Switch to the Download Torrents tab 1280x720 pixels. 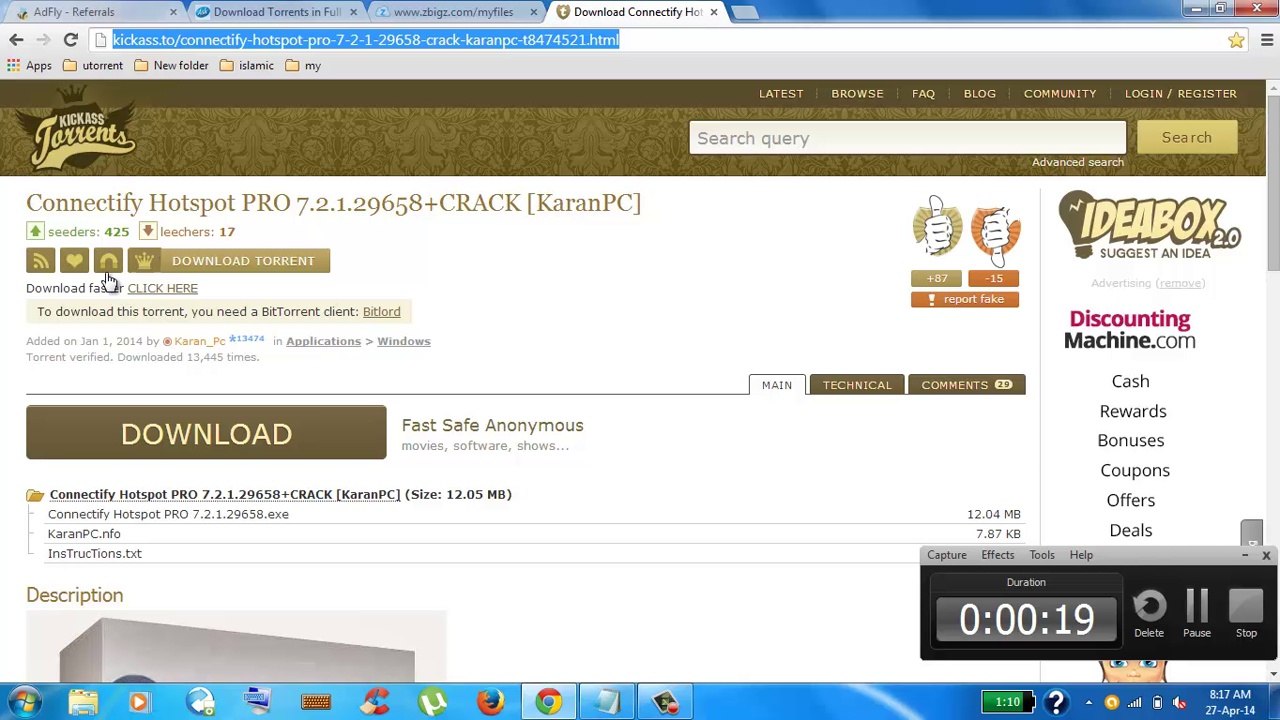(x=276, y=12)
